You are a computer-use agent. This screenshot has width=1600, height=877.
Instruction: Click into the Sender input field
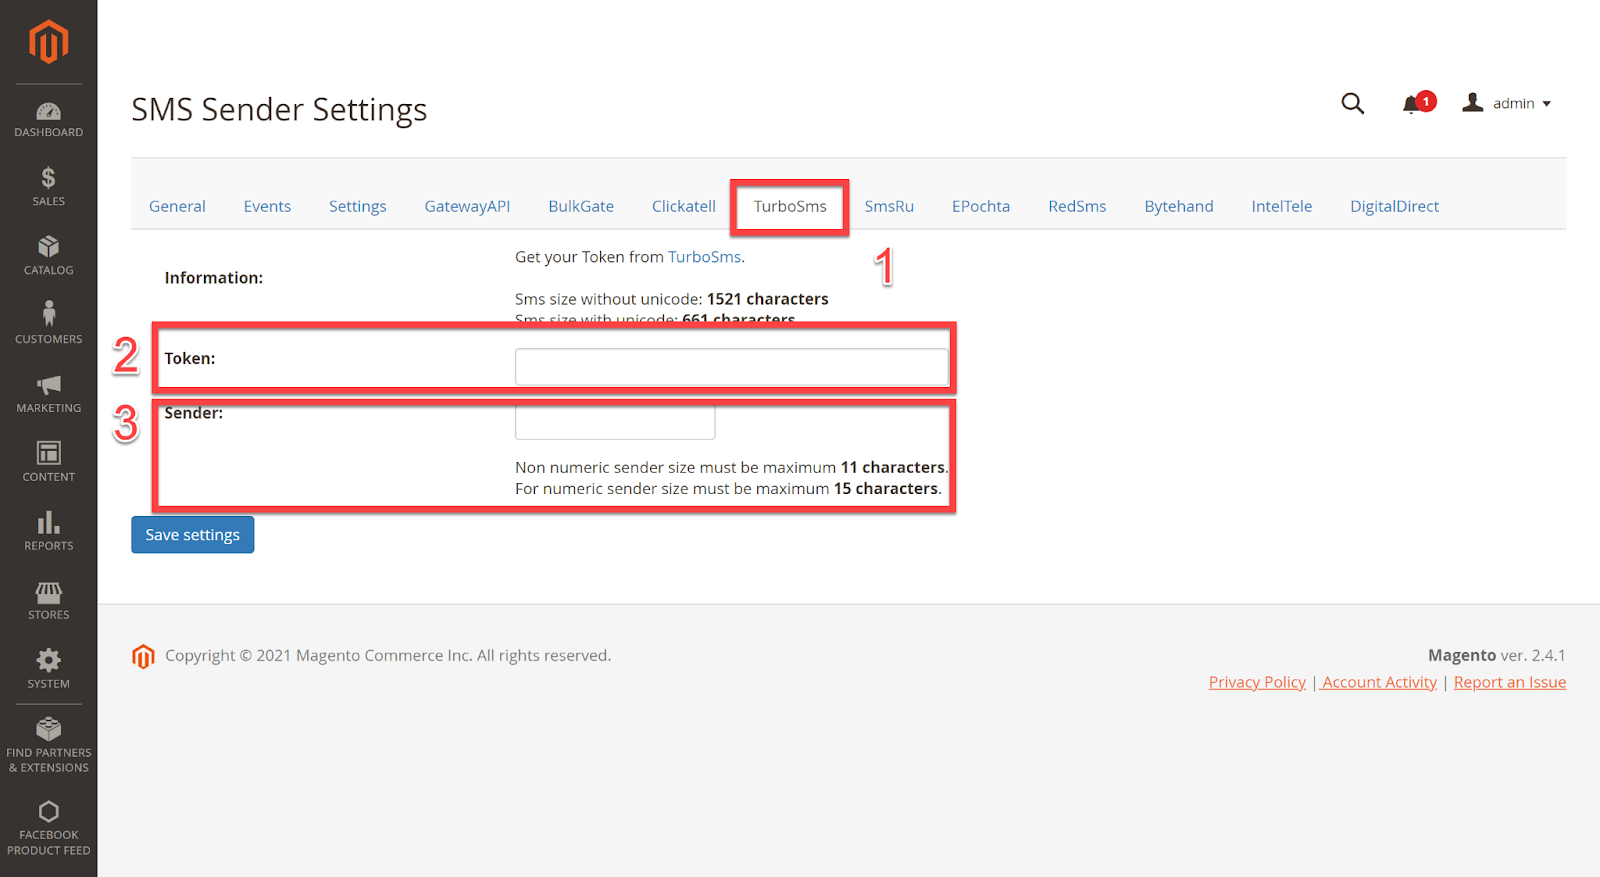point(615,422)
